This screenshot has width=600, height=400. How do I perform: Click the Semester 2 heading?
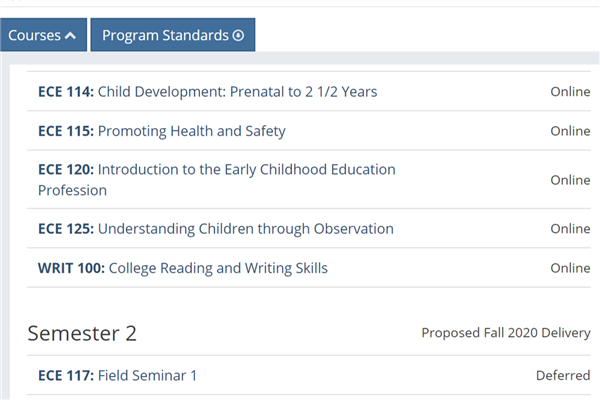pyautogui.click(x=82, y=333)
